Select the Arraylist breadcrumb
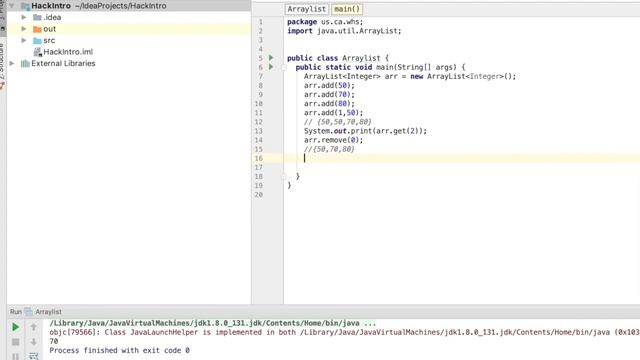This screenshot has height=360, width=640. [307, 9]
